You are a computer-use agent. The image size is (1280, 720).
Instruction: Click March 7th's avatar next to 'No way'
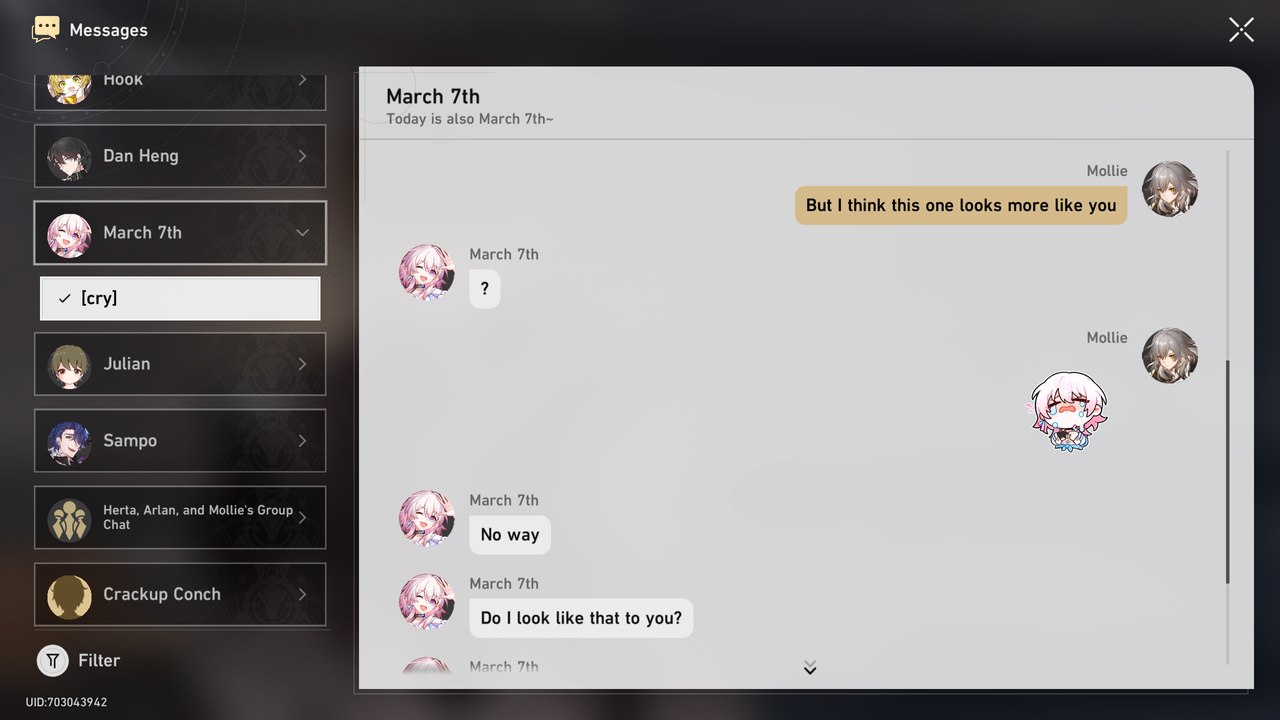coord(427,518)
